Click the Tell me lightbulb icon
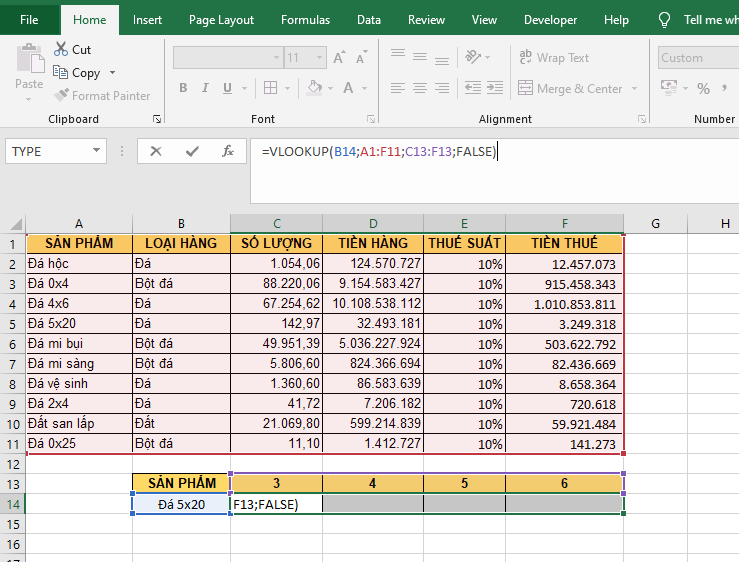 click(664, 20)
